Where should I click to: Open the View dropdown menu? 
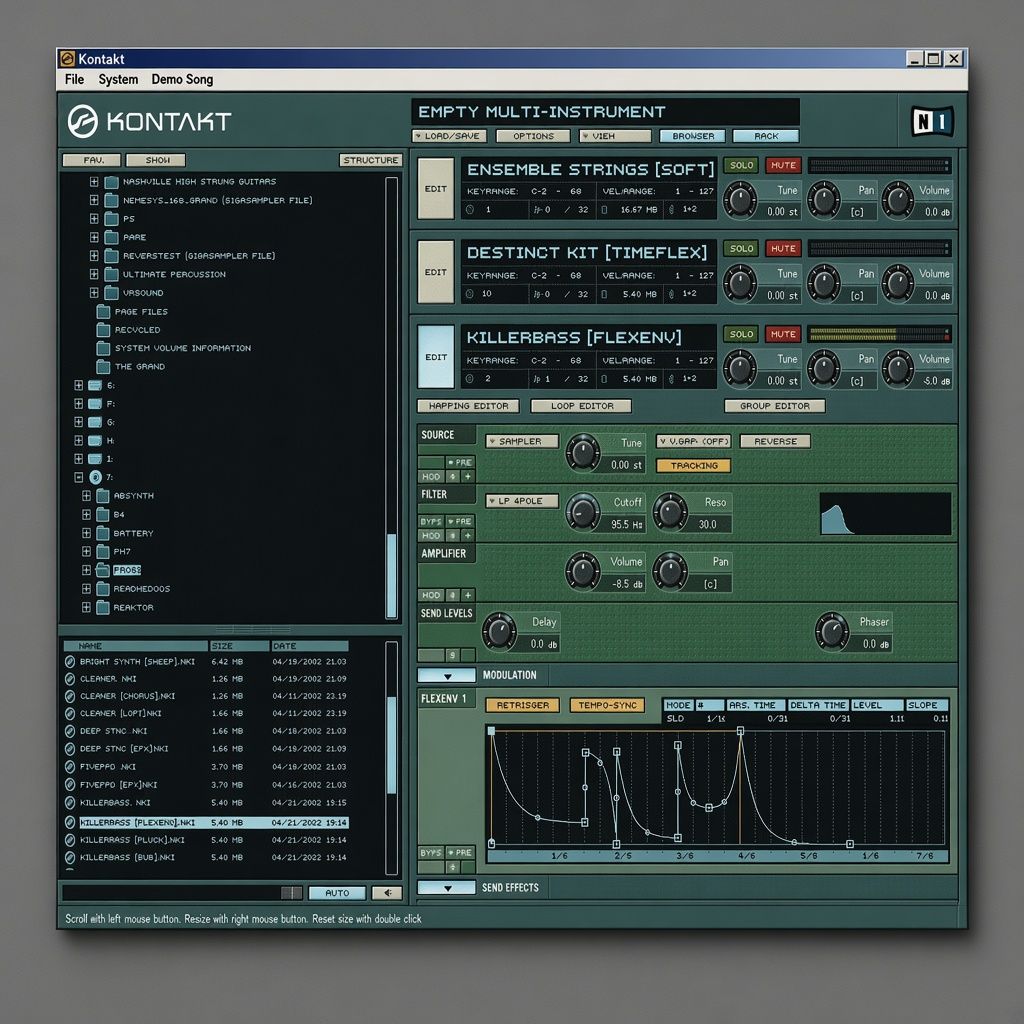click(615, 136)
